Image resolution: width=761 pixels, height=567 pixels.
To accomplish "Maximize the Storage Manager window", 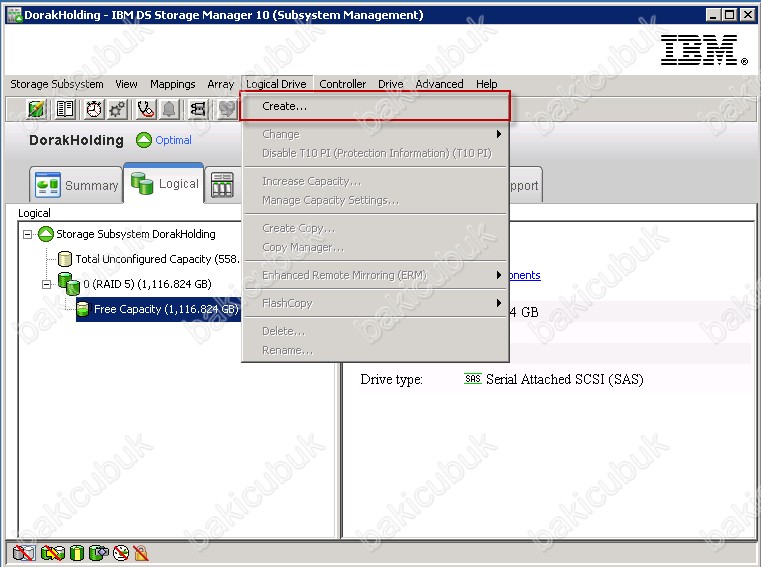I will coord(729,15).
